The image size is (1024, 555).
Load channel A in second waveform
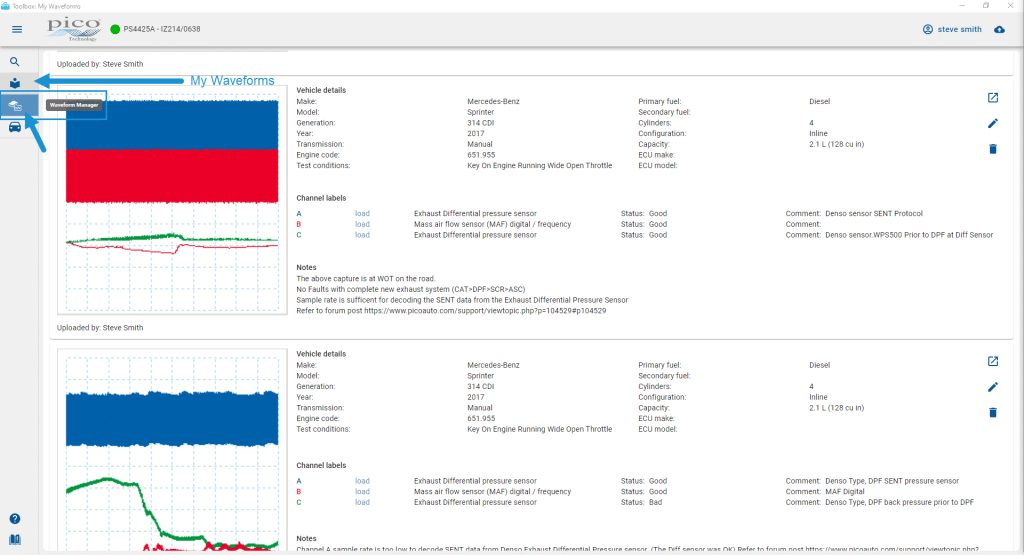pos(362,481)
